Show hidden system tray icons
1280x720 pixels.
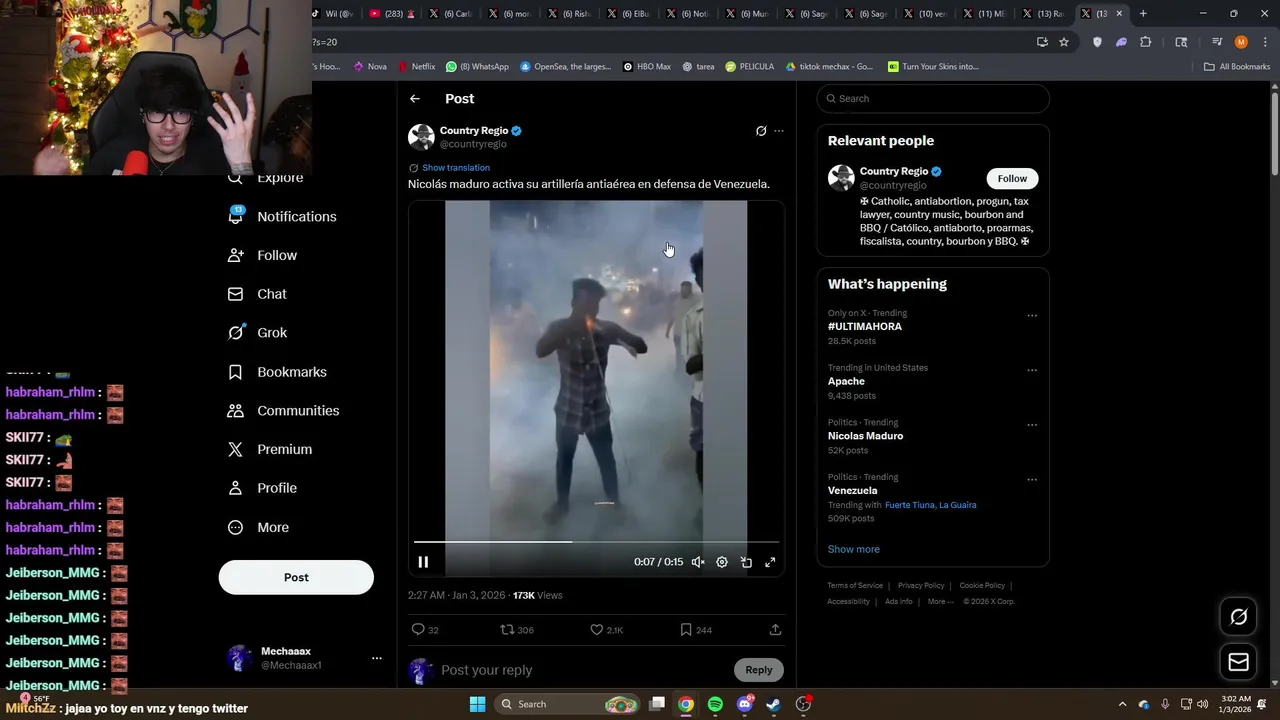1122,704
